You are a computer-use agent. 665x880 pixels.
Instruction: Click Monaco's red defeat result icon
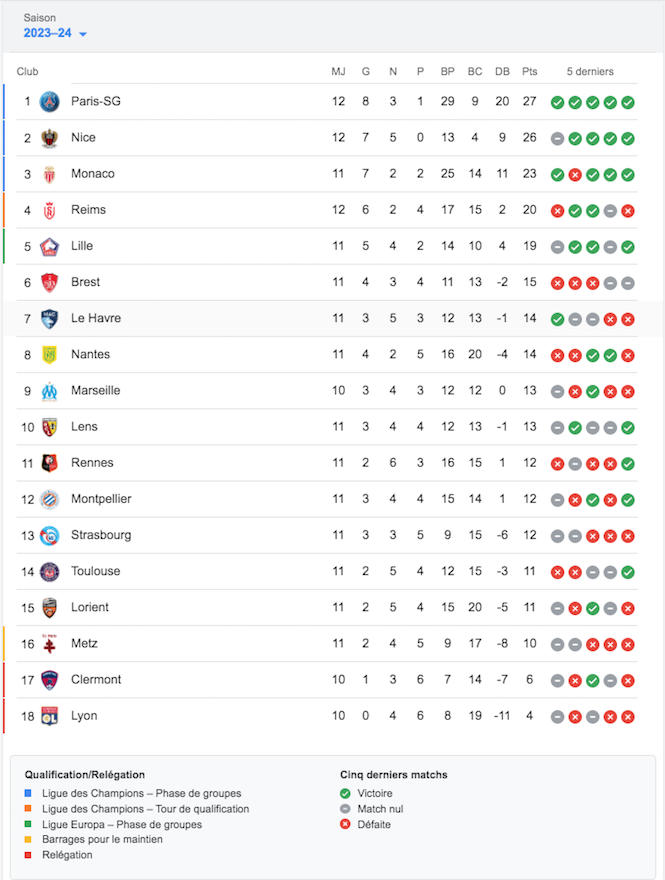[575, 175]
